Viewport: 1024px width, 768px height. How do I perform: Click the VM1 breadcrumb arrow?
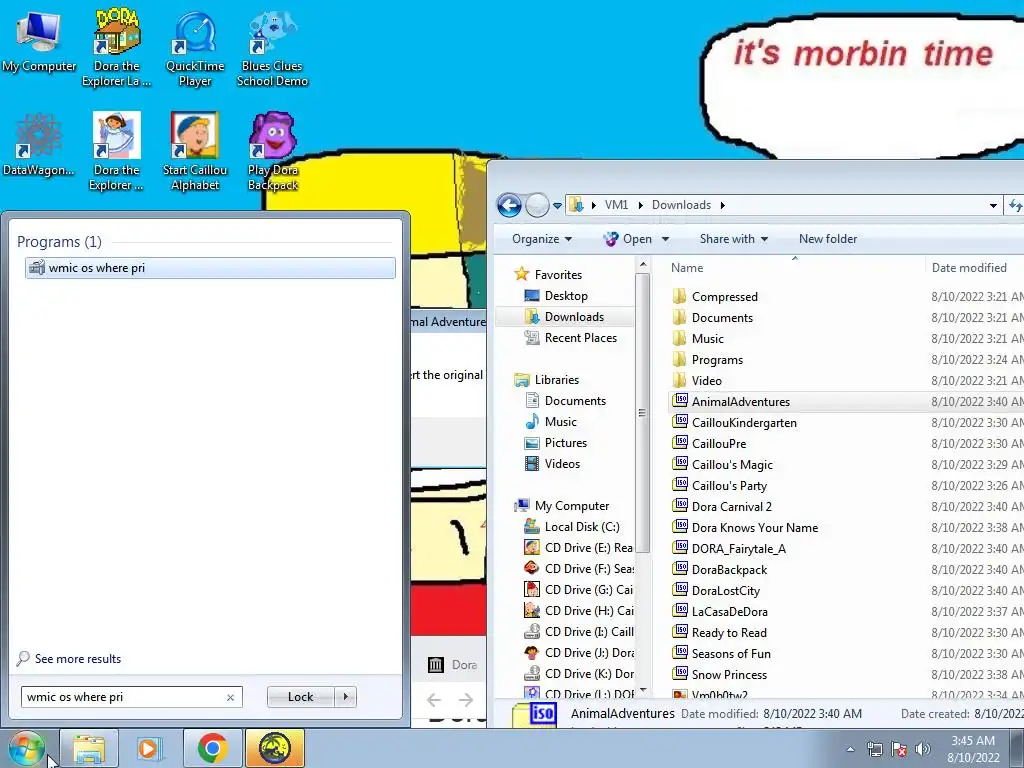[x=640, y=205]
